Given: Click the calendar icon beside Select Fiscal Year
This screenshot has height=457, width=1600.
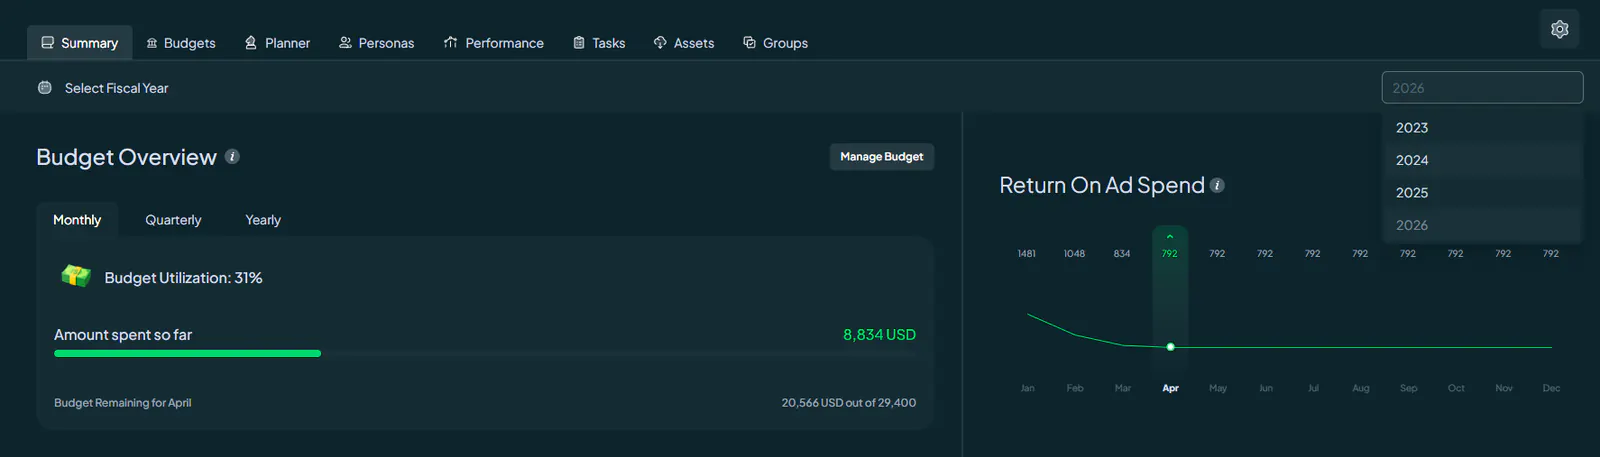Looking at the screenshot, I should click(45, 88).
